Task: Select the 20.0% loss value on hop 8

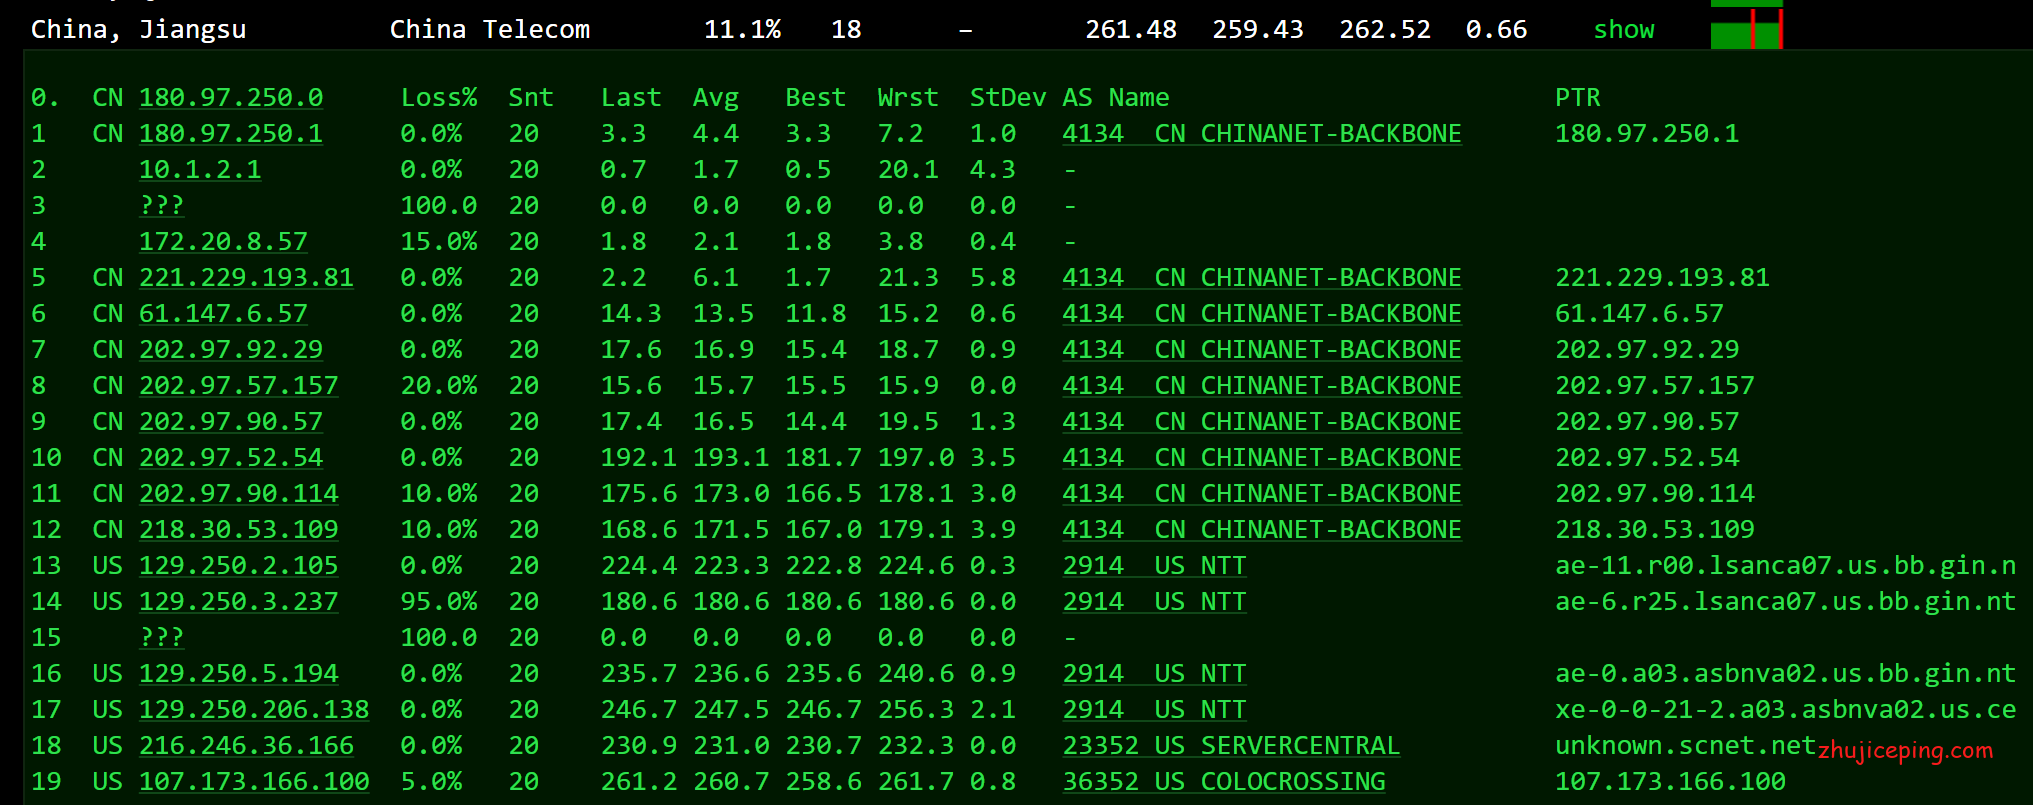Action: pyautogui.click(x=439, y=386)
